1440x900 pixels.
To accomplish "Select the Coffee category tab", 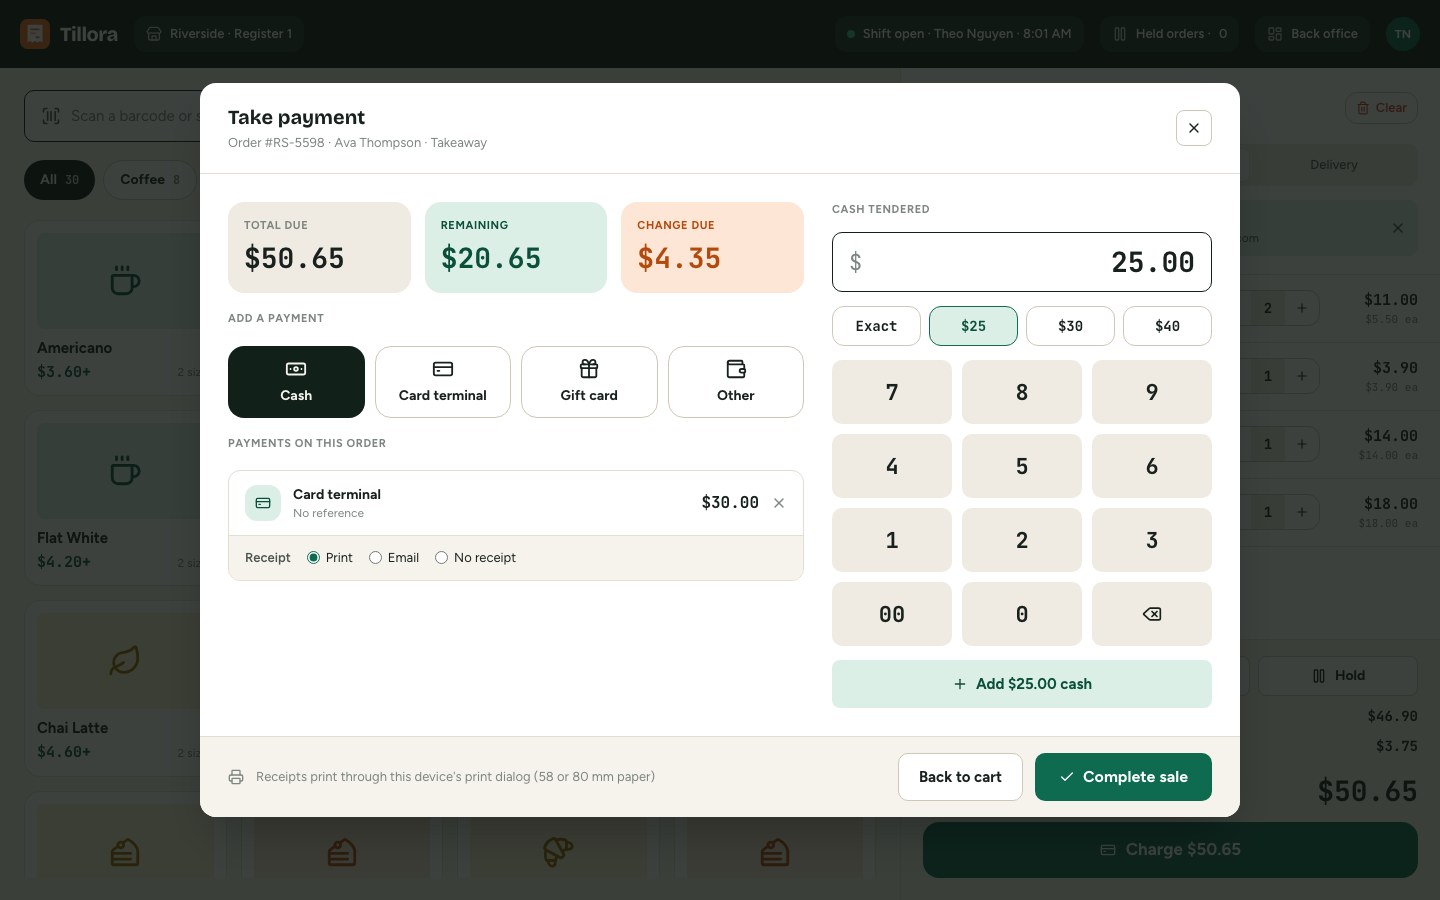I will (150, 180).
